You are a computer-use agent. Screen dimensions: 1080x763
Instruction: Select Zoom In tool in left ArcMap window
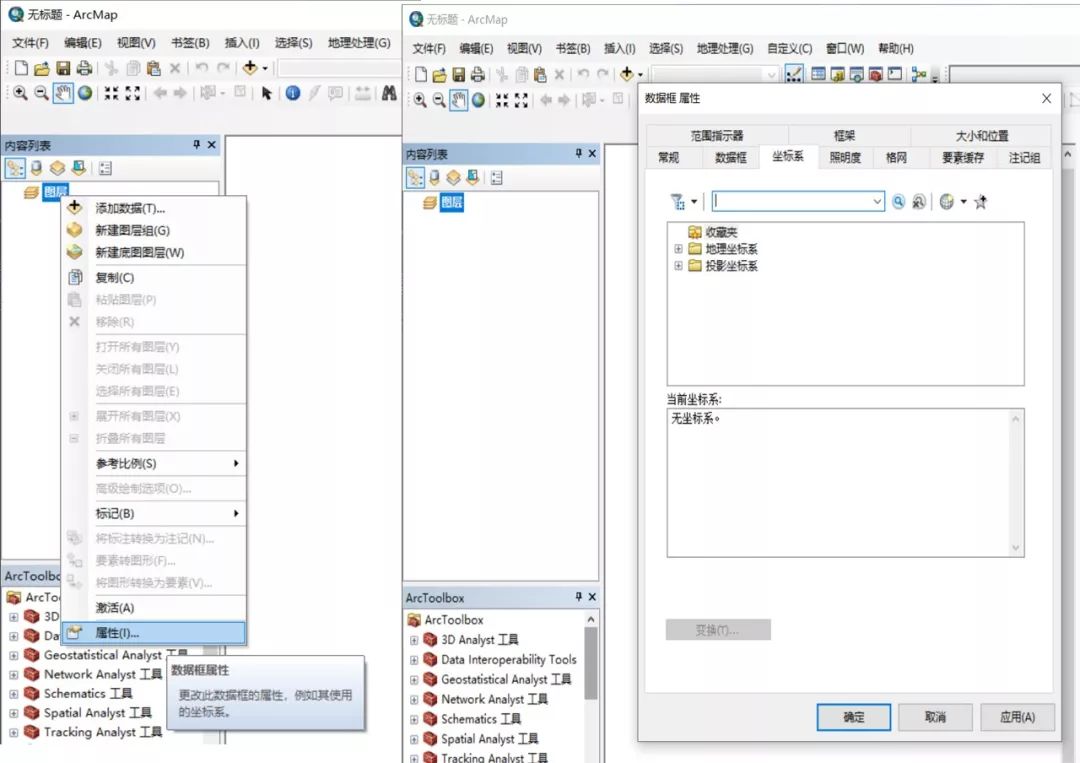coord(20,93)
